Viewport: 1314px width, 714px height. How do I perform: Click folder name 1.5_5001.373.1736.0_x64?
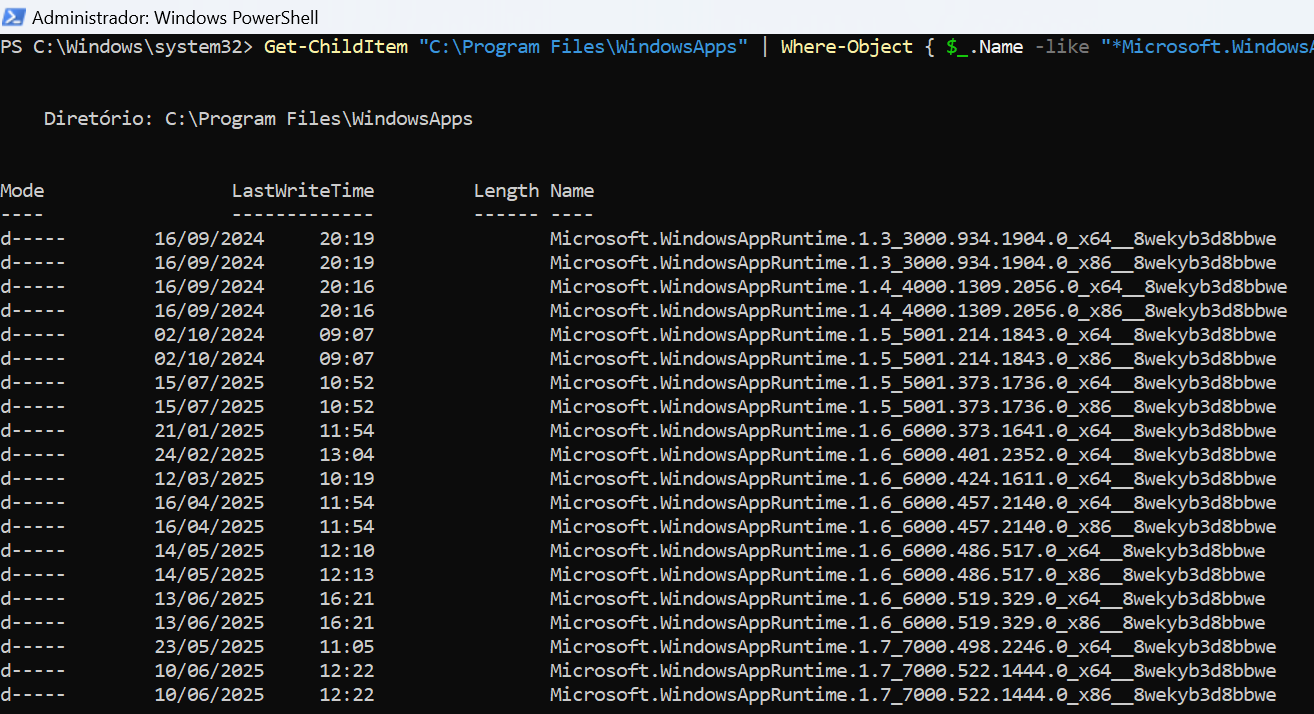(913, 383)
